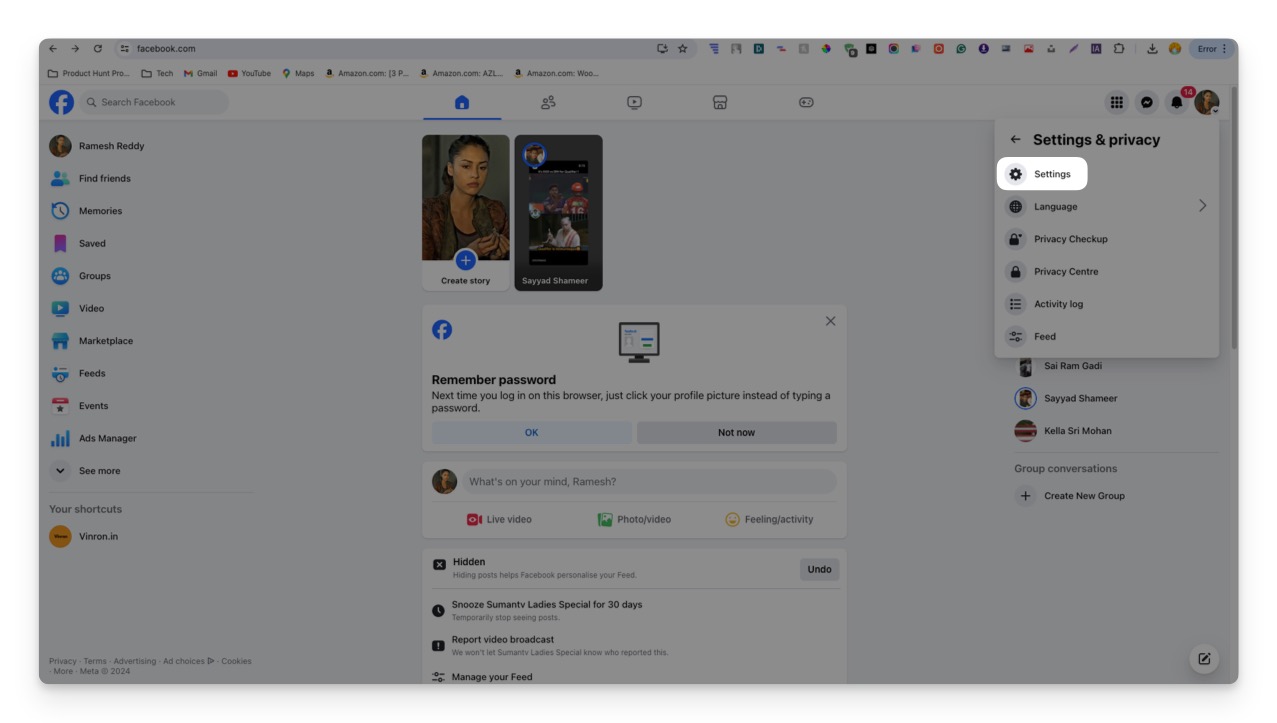The image size is (1277, 723).
Task: Switch to the Home feed tab
Action: [463, 101]
